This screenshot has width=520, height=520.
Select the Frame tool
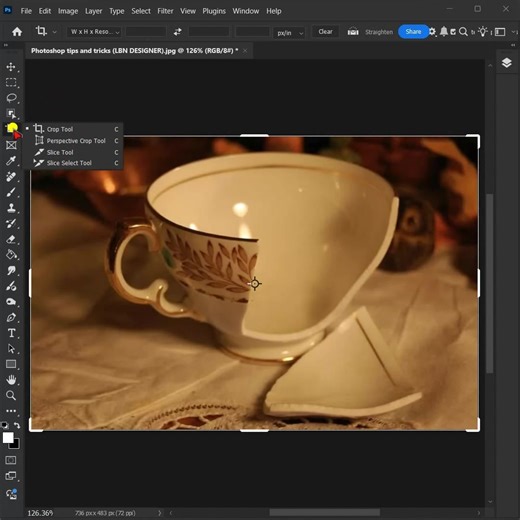point(11,145)
